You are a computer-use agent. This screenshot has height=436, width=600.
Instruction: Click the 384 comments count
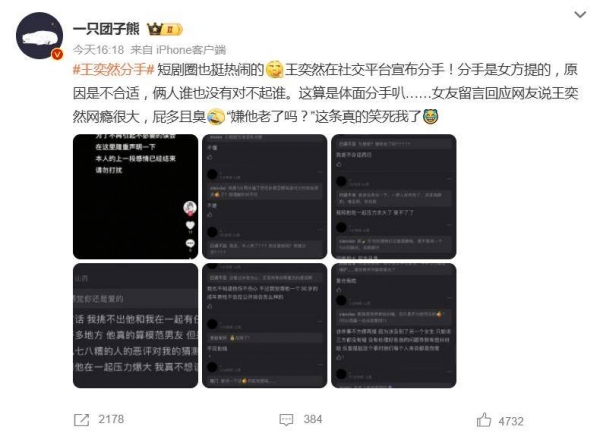click(x=313, y=419)
